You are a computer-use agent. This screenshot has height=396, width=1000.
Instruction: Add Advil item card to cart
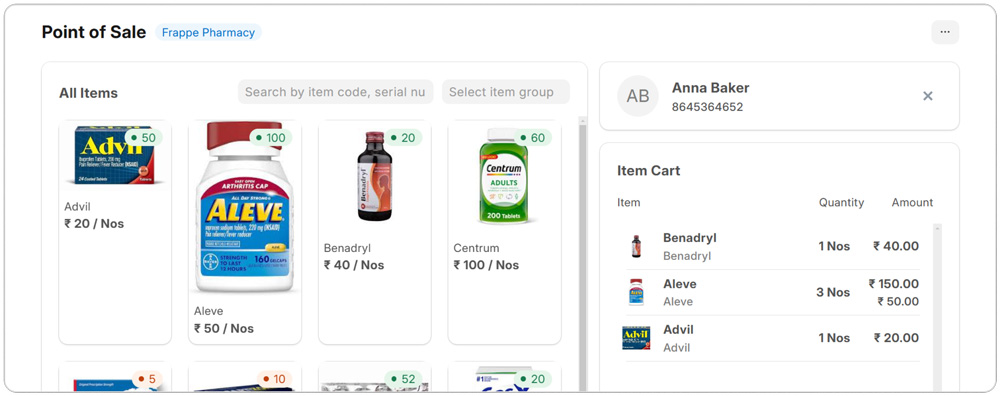point(115,232)
